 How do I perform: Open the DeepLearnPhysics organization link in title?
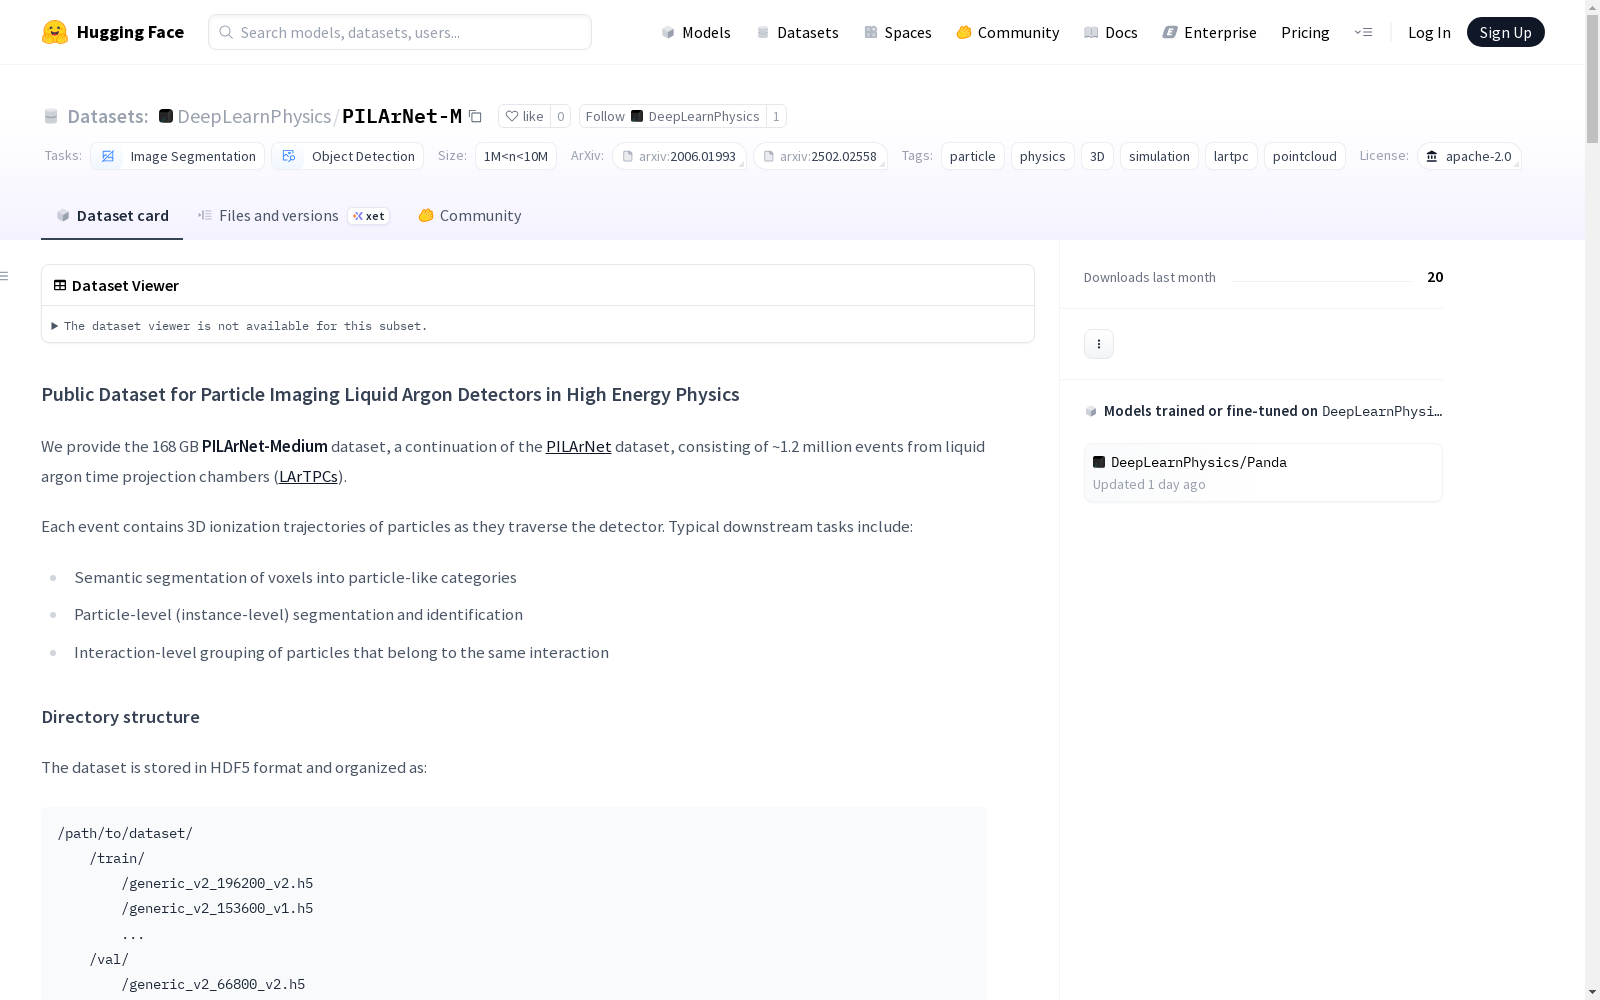tap(254, 116)
